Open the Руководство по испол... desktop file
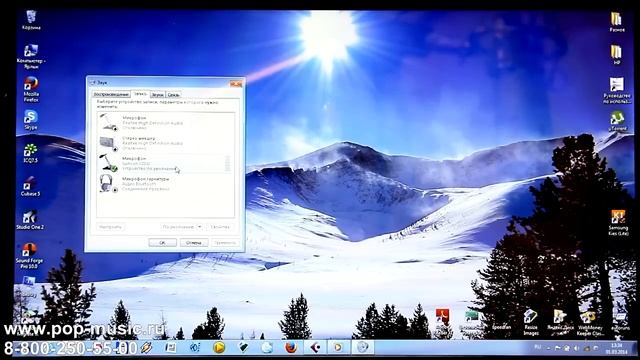This screenshot has height=360, width=640. tap(617, 90)
